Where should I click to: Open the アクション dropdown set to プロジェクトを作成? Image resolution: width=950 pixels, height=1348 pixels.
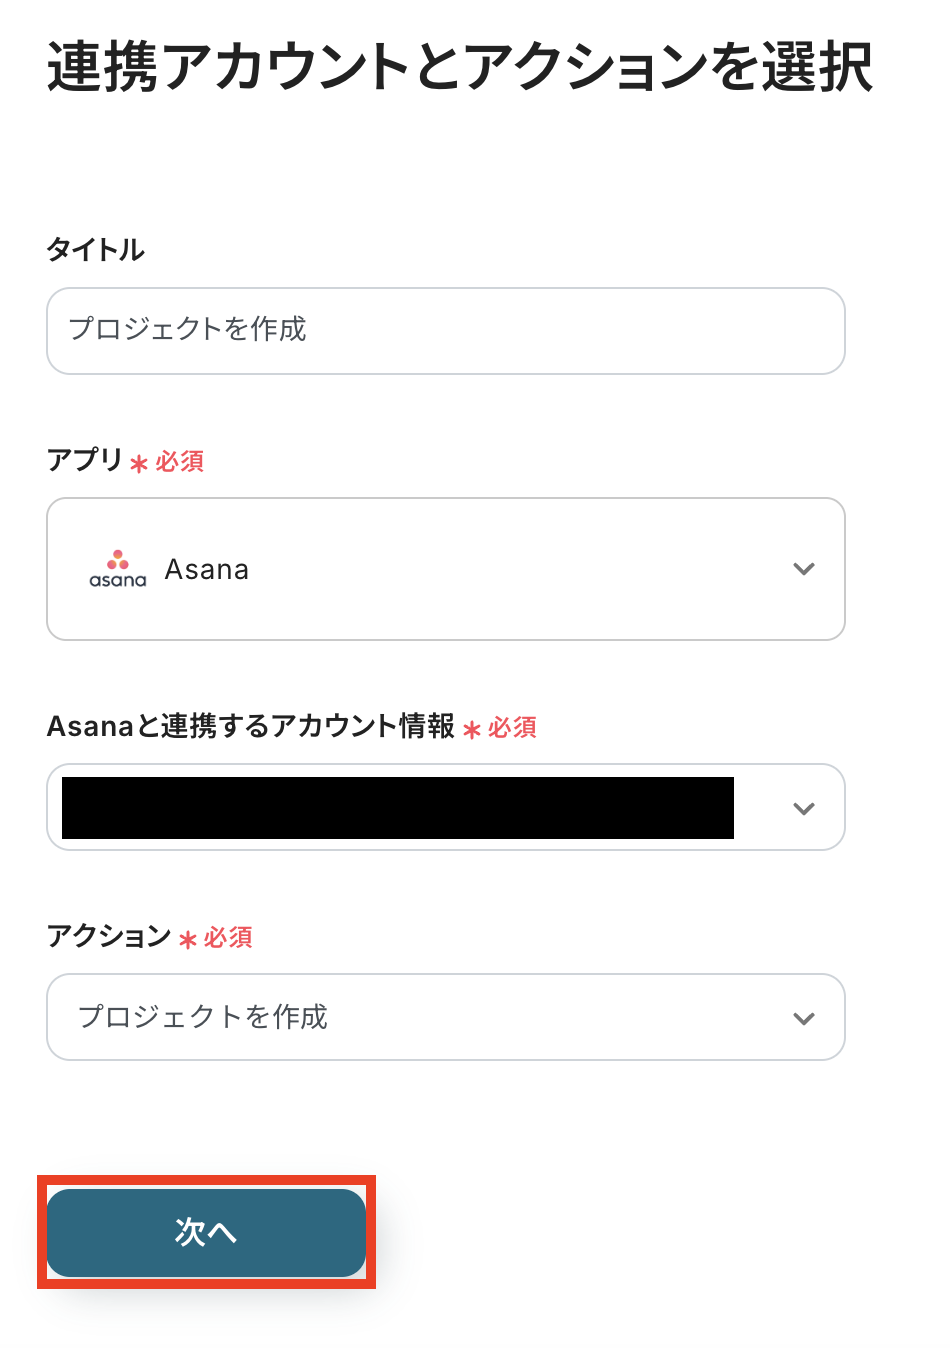[x=445, y=1017]
